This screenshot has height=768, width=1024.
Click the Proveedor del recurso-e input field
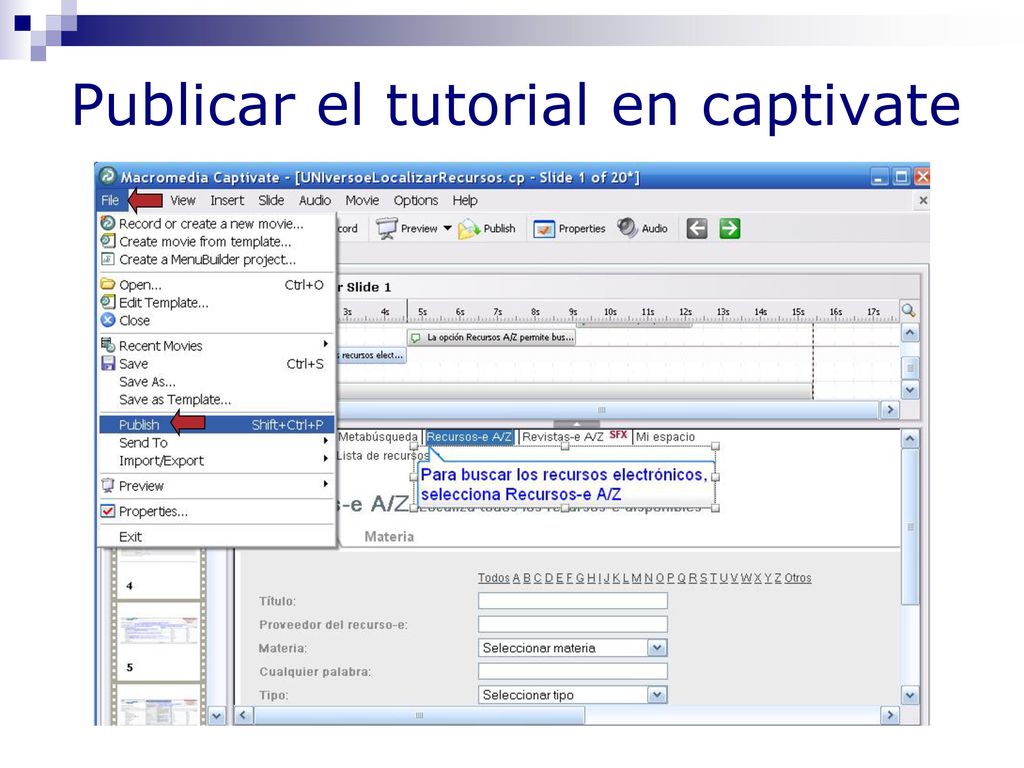pos(573,624)
